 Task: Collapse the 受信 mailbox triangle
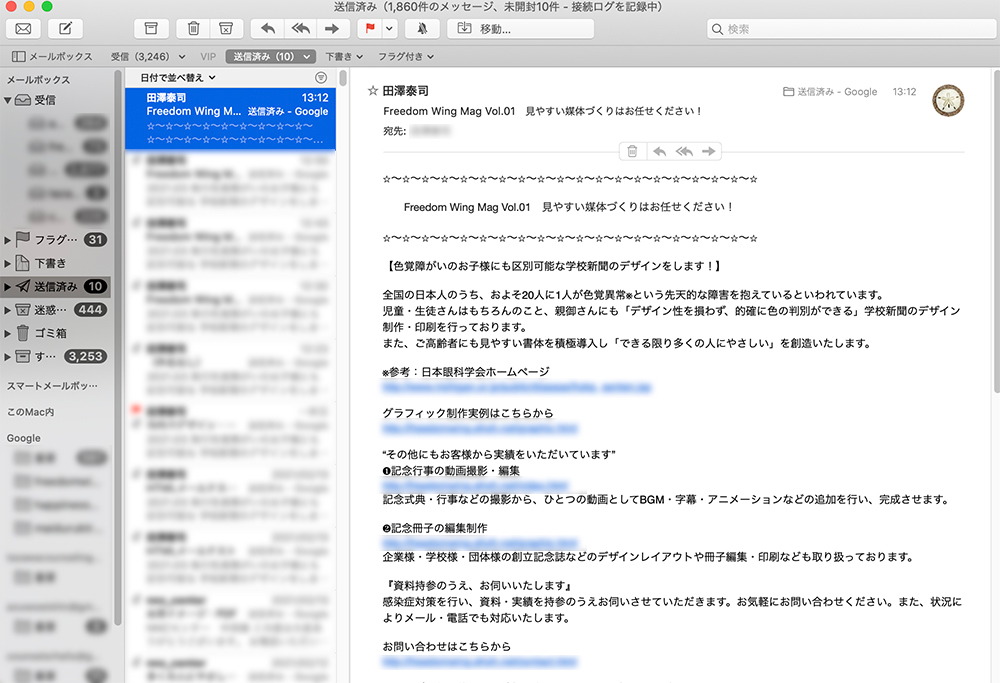8,100
